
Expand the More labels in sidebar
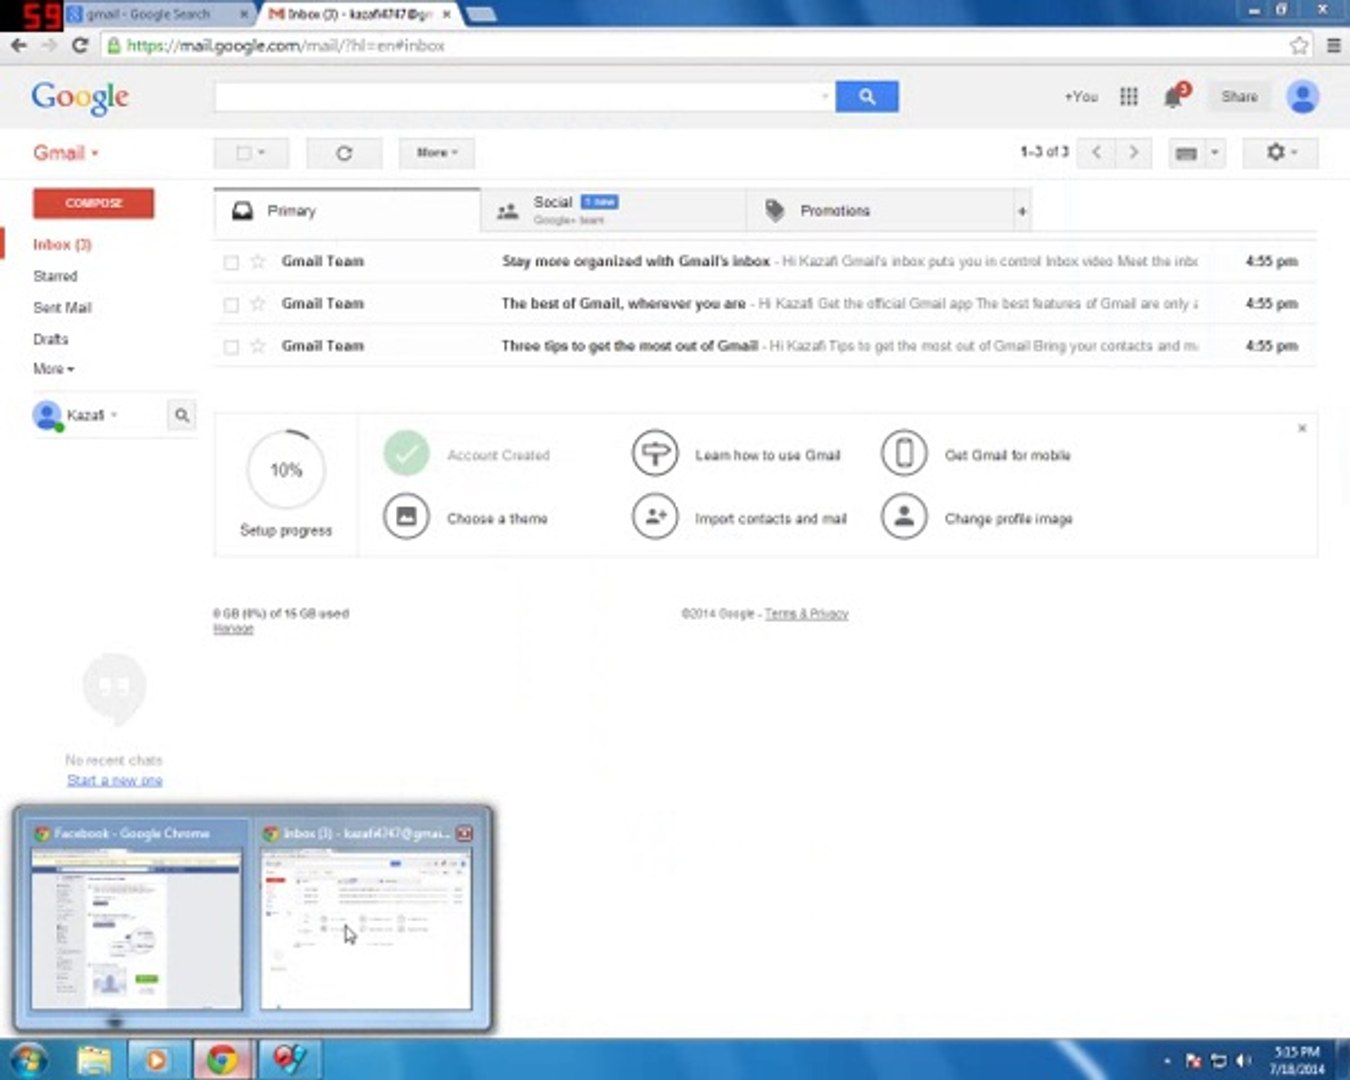(x=53, y=369)
